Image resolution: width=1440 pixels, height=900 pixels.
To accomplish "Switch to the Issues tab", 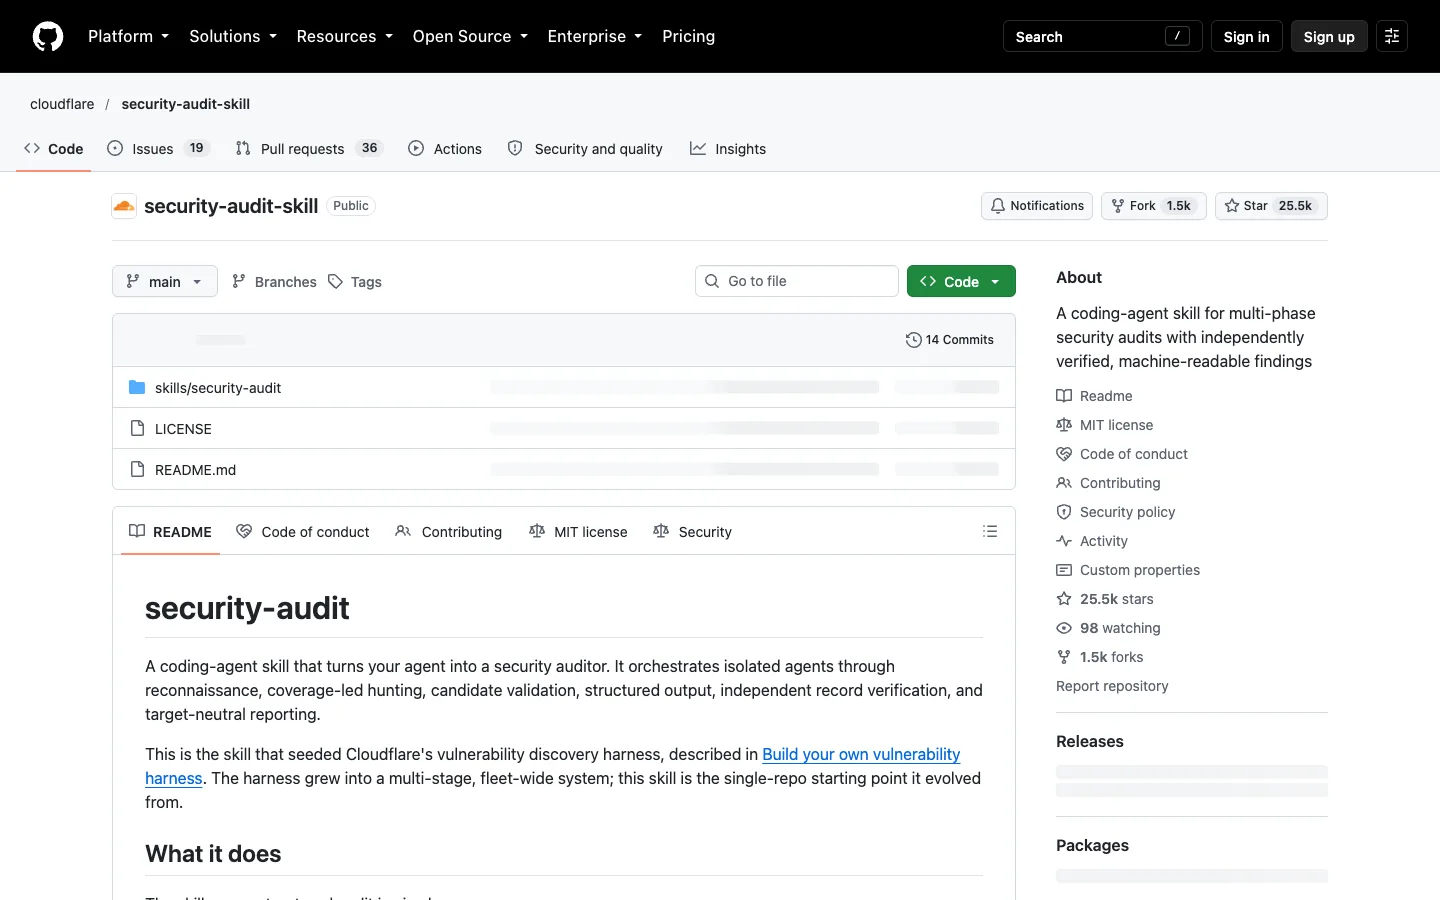I will [157, 149].
